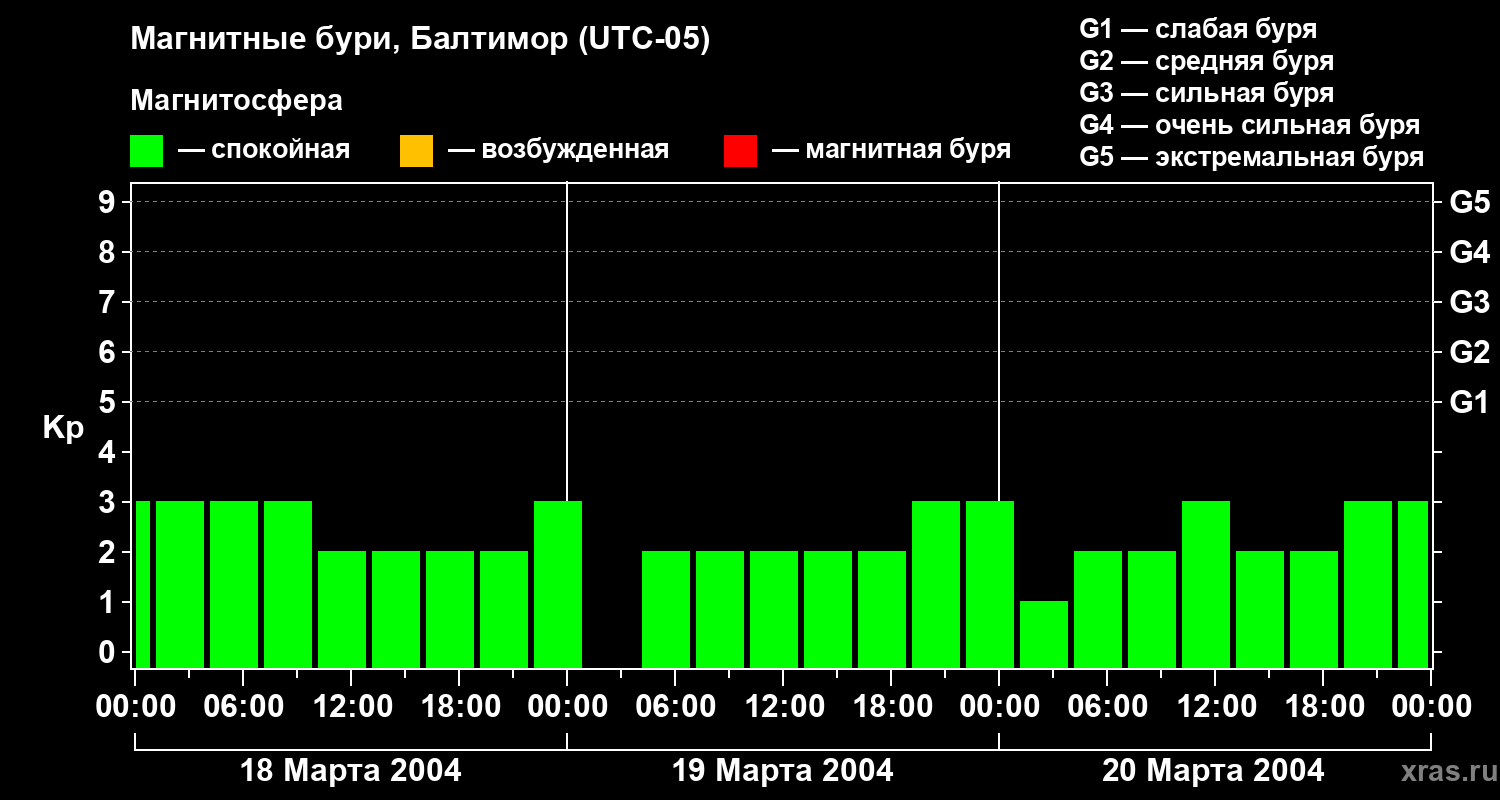Click the 'Kp' vertical axis label

[x=63, y=428]
